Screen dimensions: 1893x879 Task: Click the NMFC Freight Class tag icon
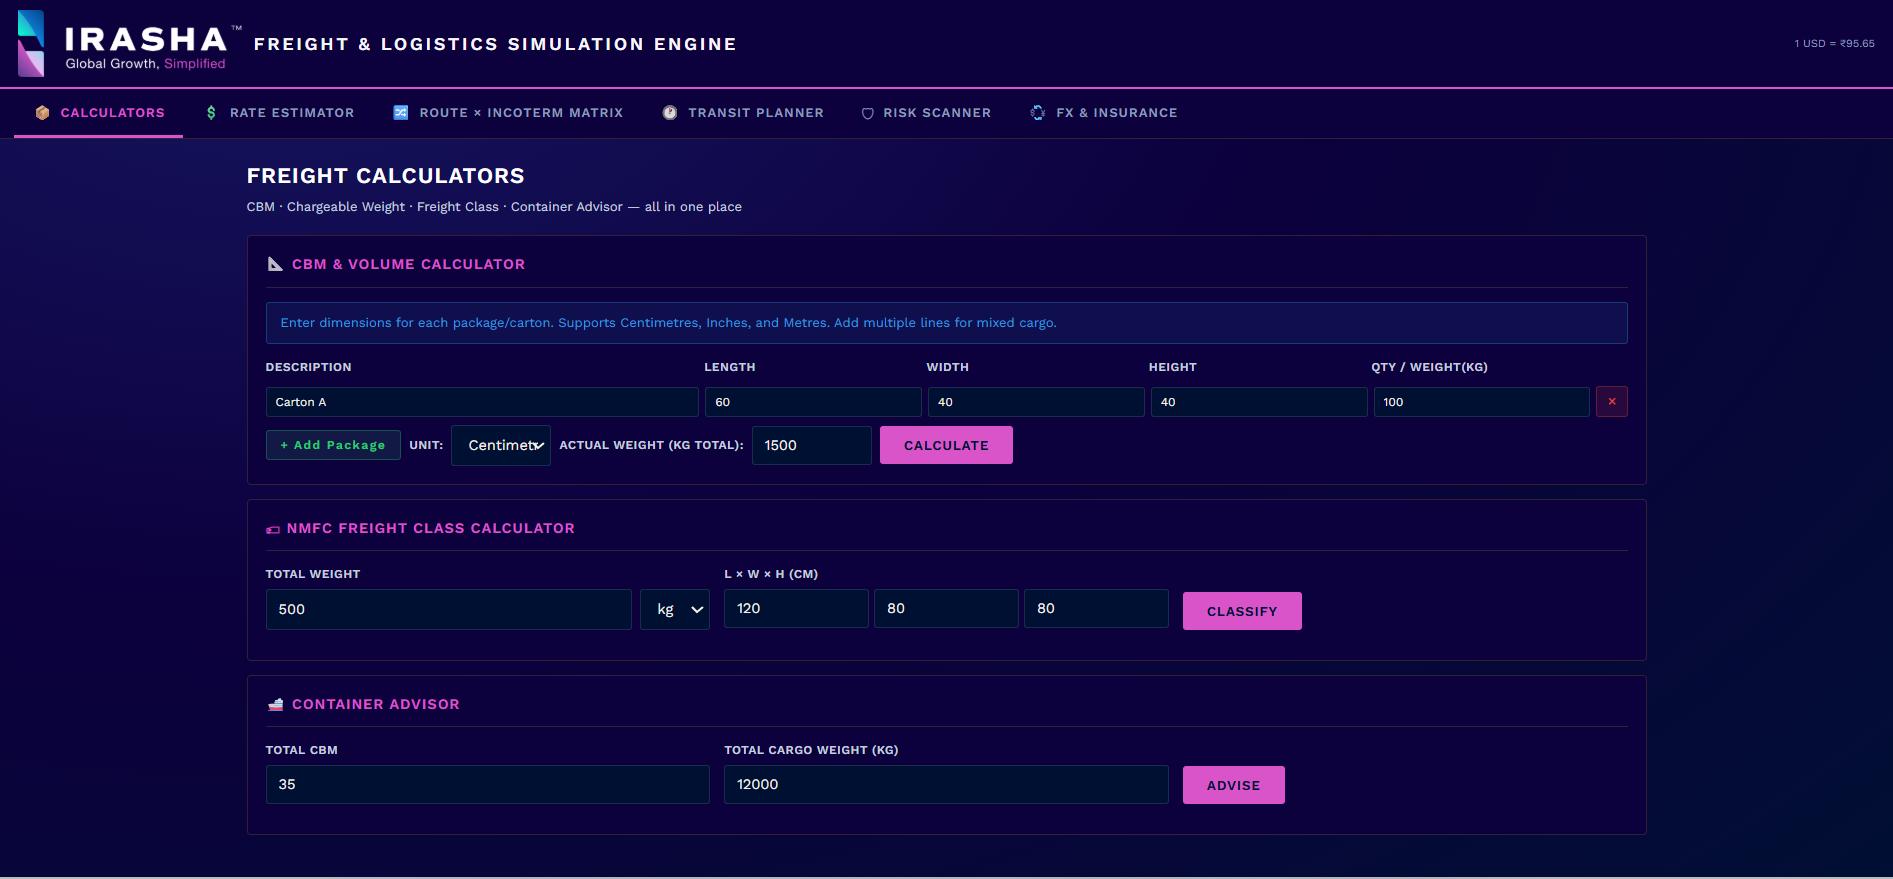coord(273,529)
